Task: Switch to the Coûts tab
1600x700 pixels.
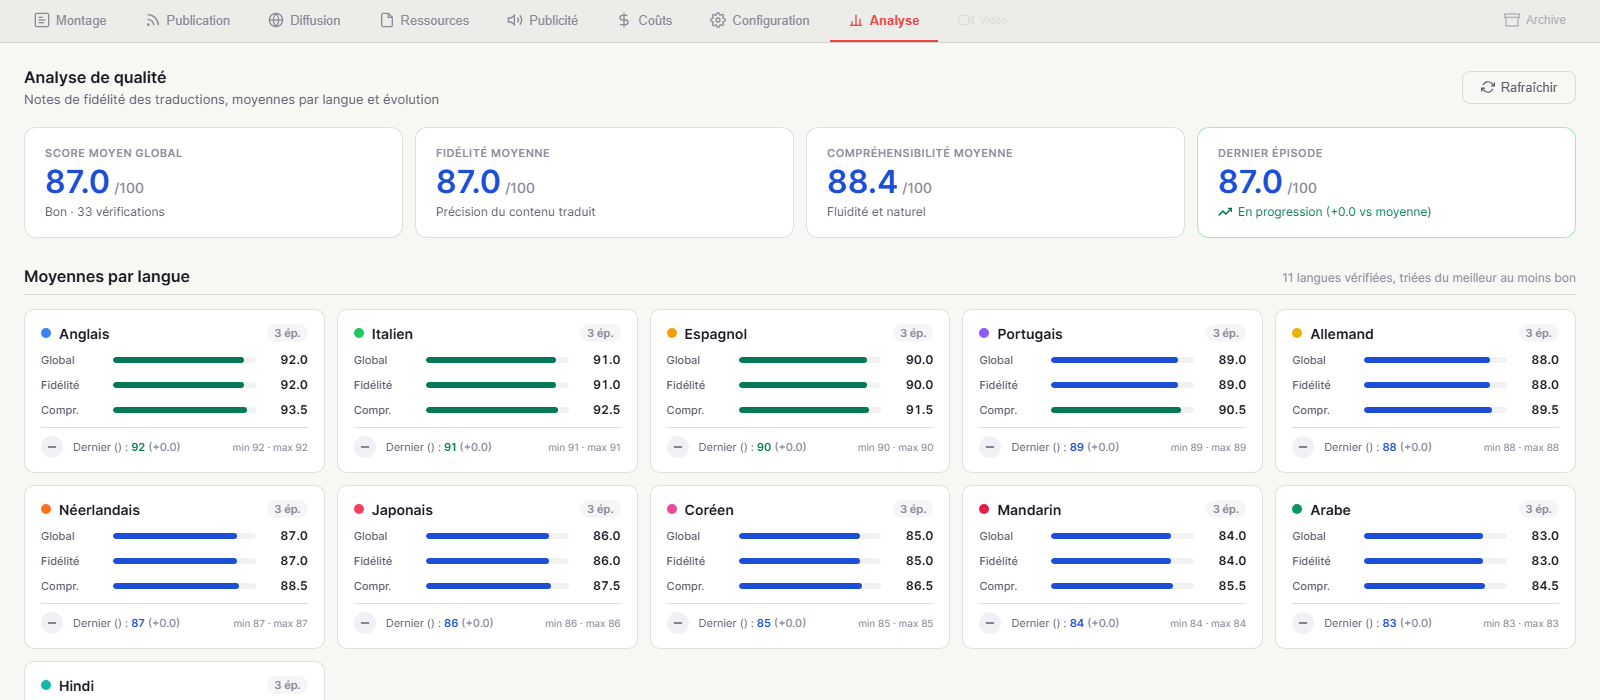Action: 645,20
